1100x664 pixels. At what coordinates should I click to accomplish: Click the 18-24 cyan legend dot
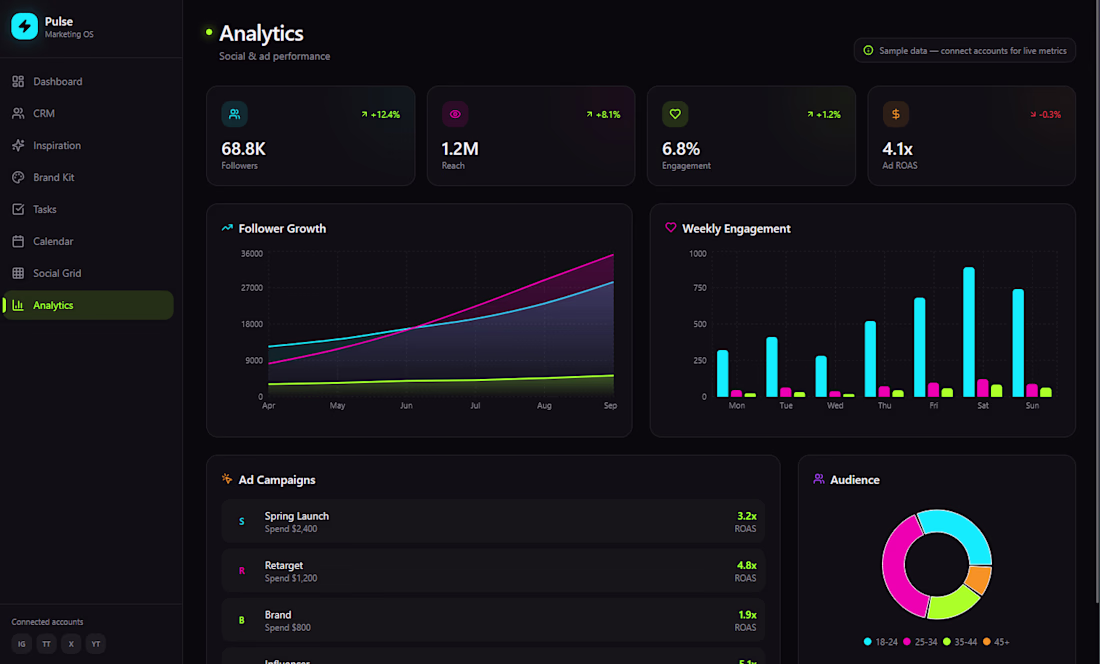(868, 642)
